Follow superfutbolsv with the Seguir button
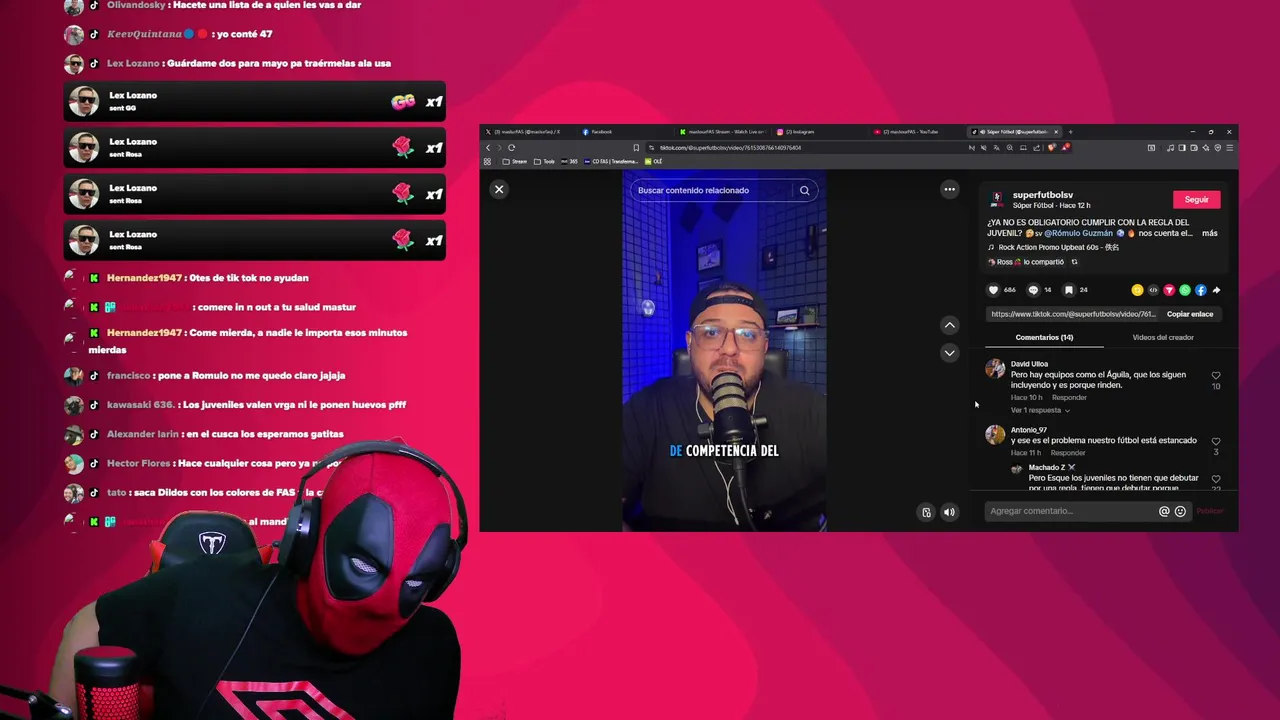The height and width of the screenshot is (720, 1280). 1197,199
